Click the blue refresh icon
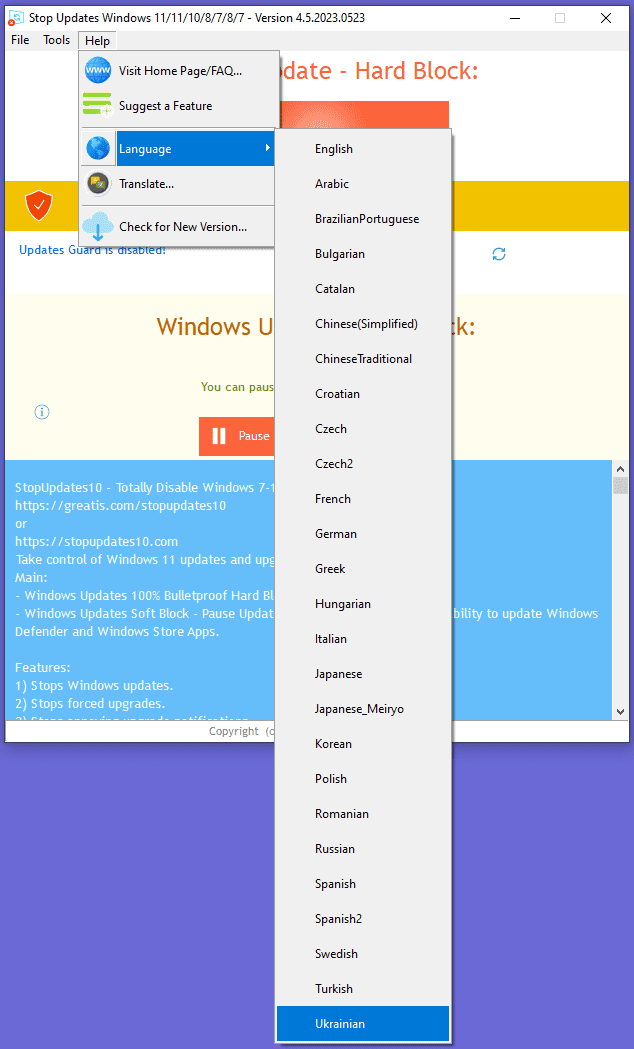The height and width of the screenshot is (1049, 634). tap(499, 254)
